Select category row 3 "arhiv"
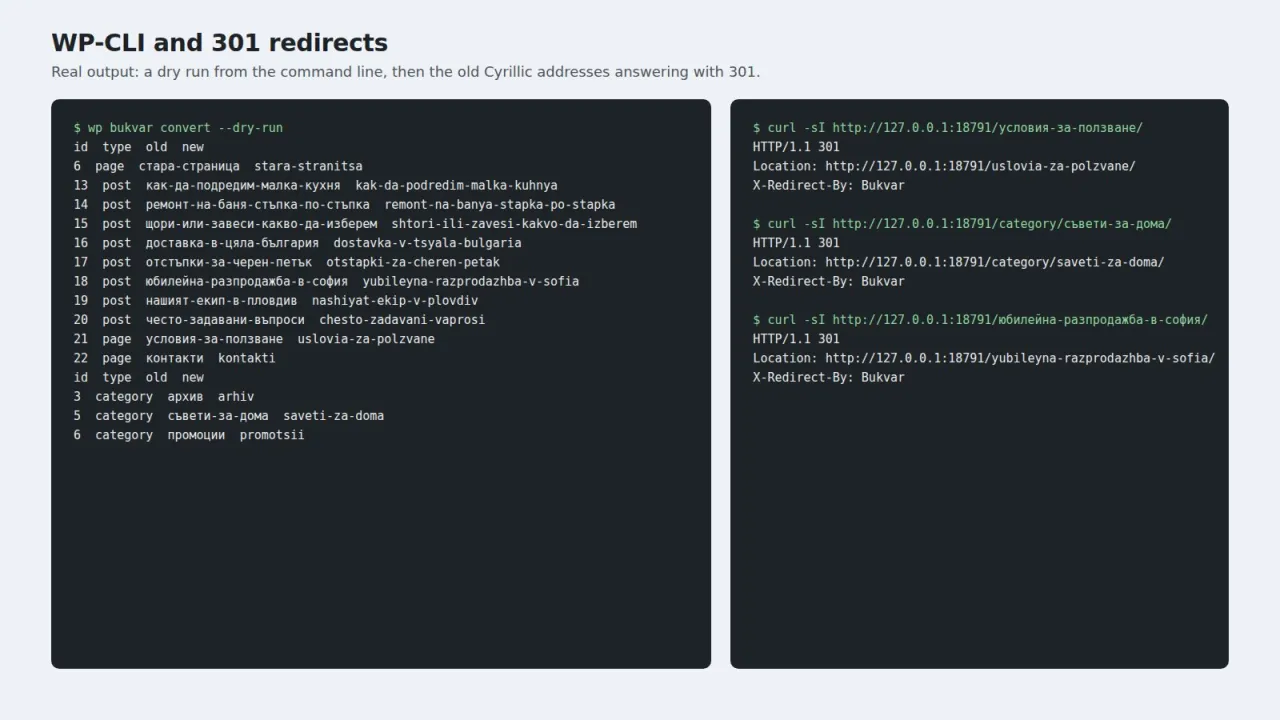 tap(163, 396)
